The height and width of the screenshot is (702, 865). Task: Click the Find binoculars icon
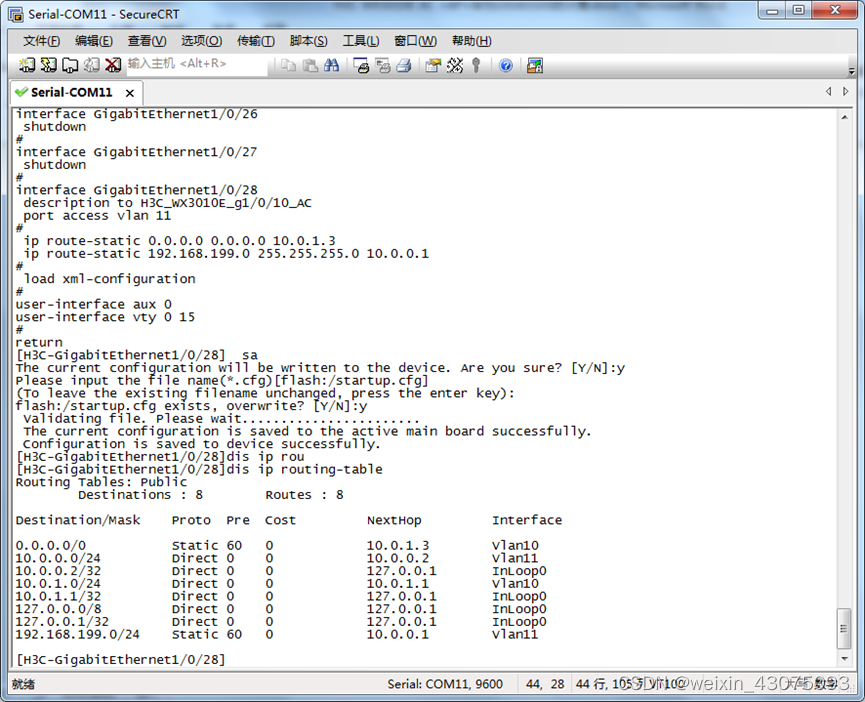331,65
